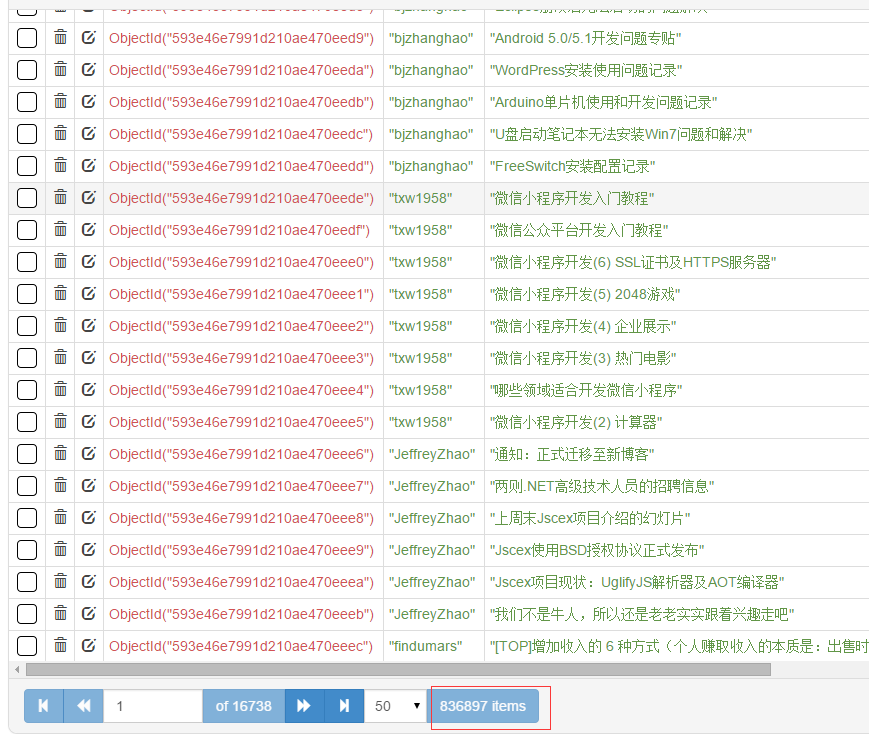Edit the row ObjectId ending eeeb

point(89,614)
